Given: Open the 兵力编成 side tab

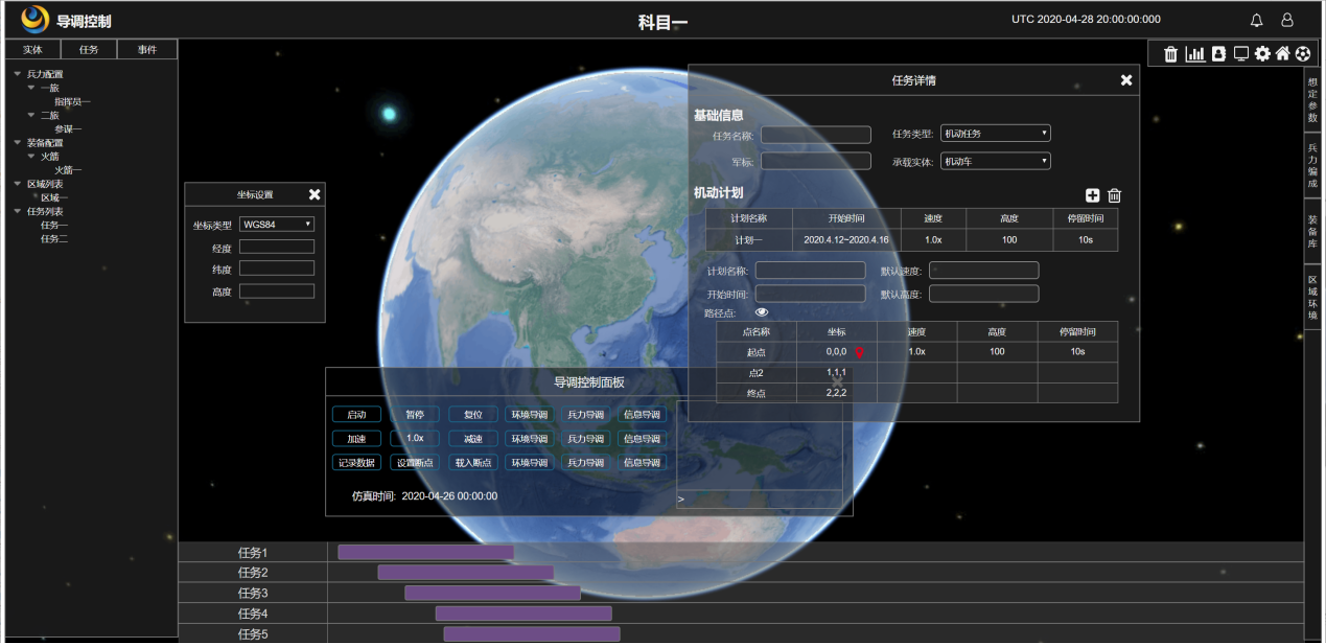Looking at the screenshot, I should [x=1313, y=165].
